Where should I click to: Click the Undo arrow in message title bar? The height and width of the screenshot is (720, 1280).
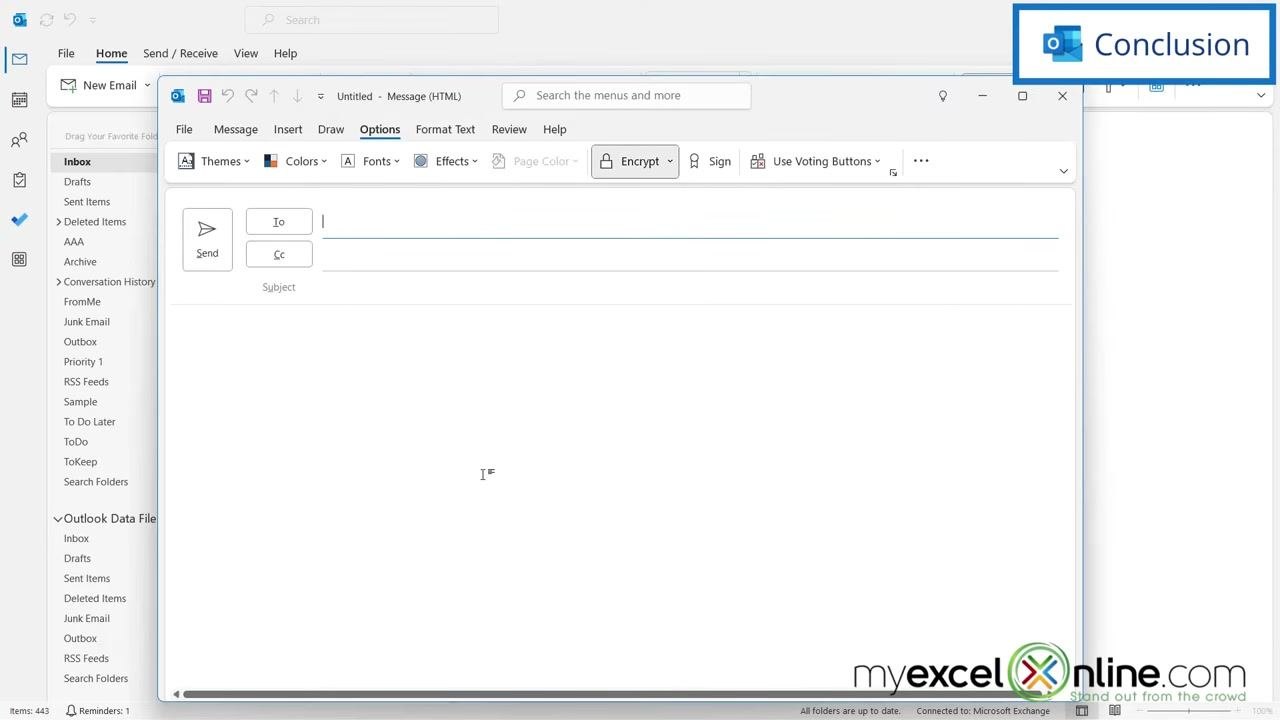tap(228, 96)
